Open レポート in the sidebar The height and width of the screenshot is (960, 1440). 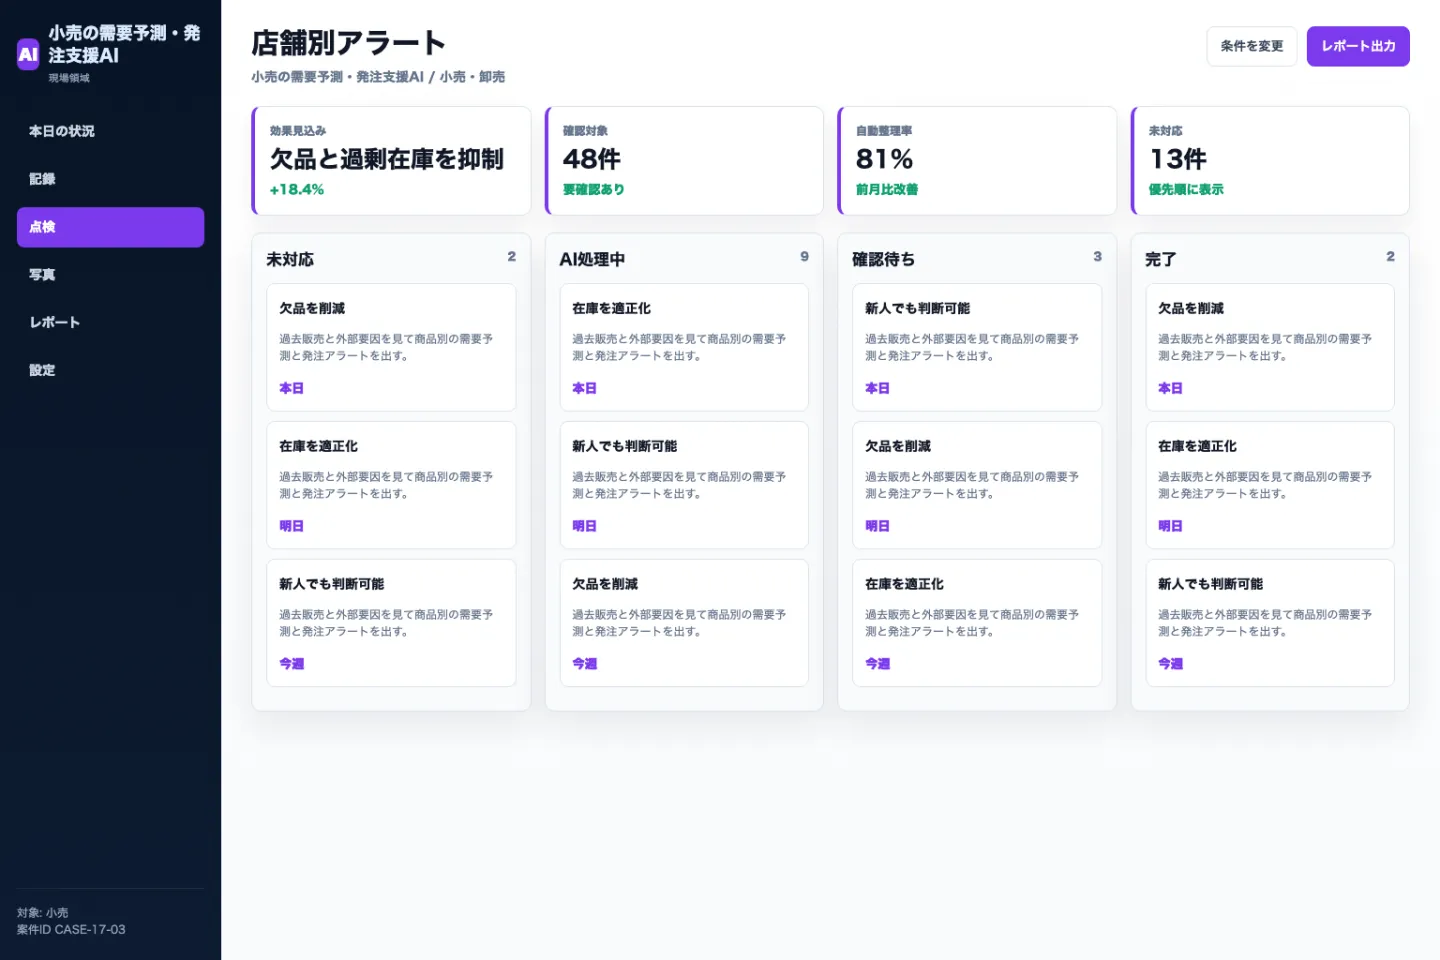[x=110, y=322]
